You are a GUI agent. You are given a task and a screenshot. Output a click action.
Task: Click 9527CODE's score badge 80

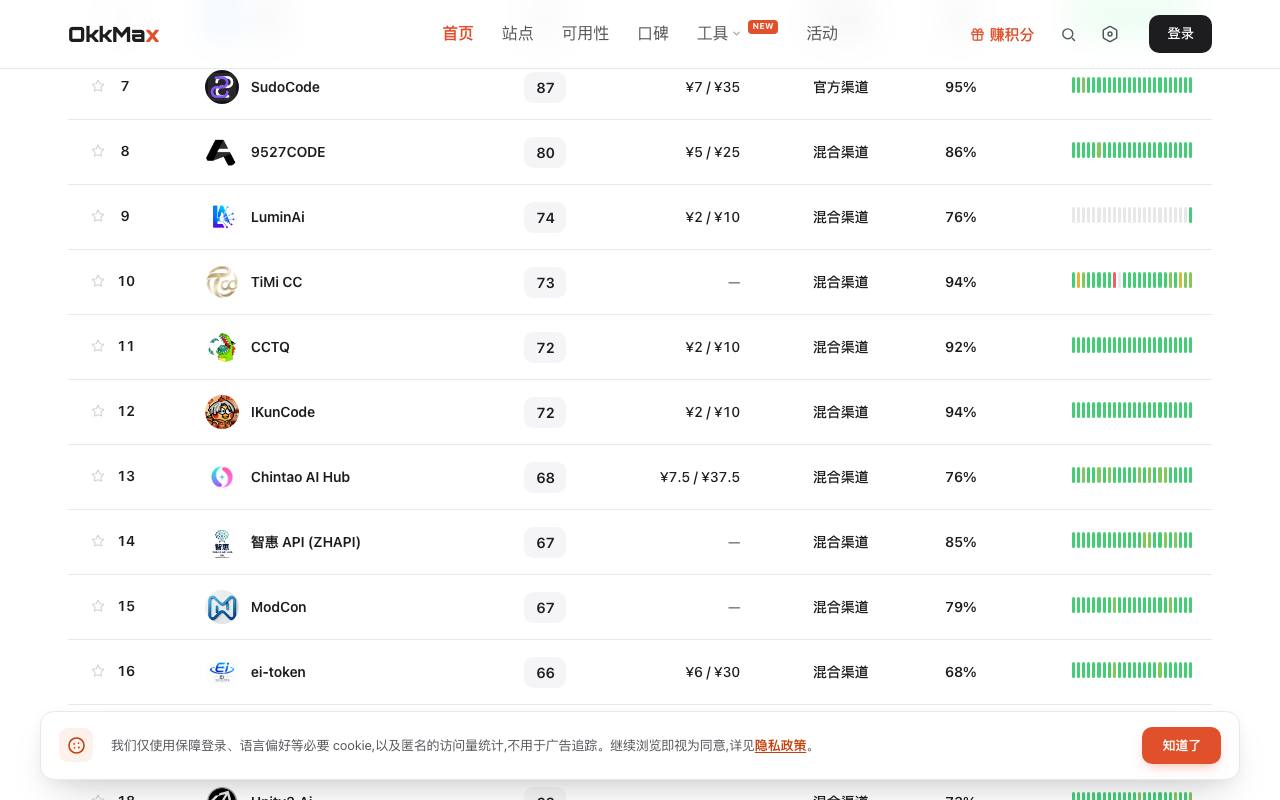[545, 153]
